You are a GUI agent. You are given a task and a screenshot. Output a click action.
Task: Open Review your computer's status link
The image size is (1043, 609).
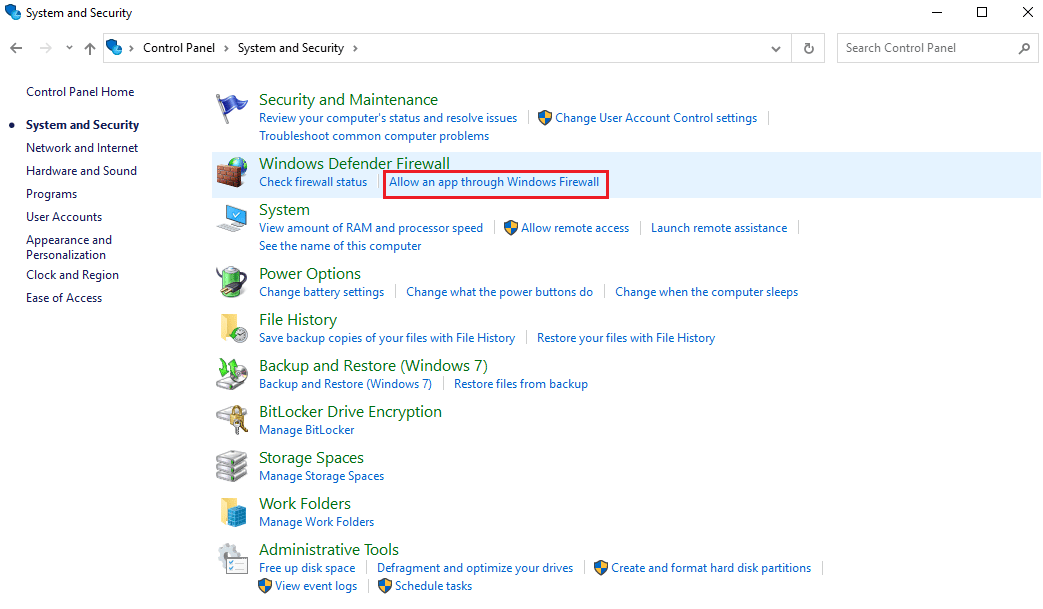pyautogui.click(x=388, y=118)
